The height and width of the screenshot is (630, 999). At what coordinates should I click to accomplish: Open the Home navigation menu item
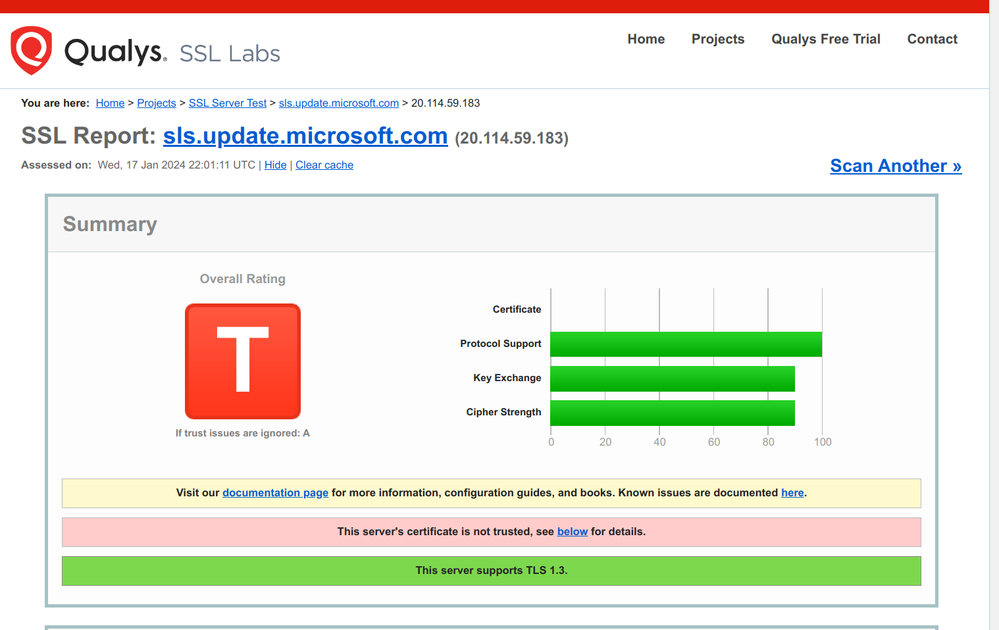[646, 39]
